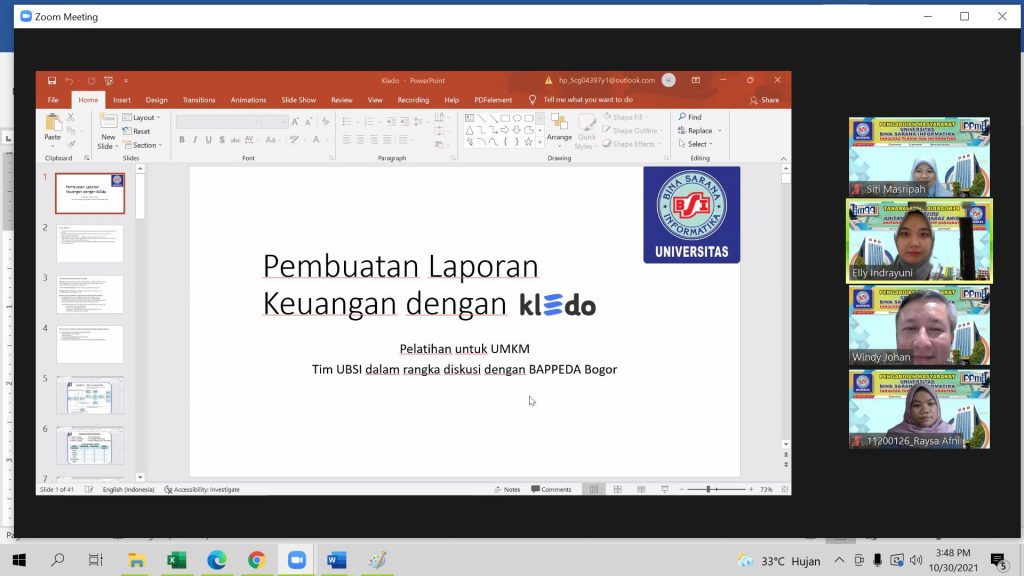Save the PowerPoint presentation from quick access
Screen dimensions: 1024x576
click(x=52, y=80)
